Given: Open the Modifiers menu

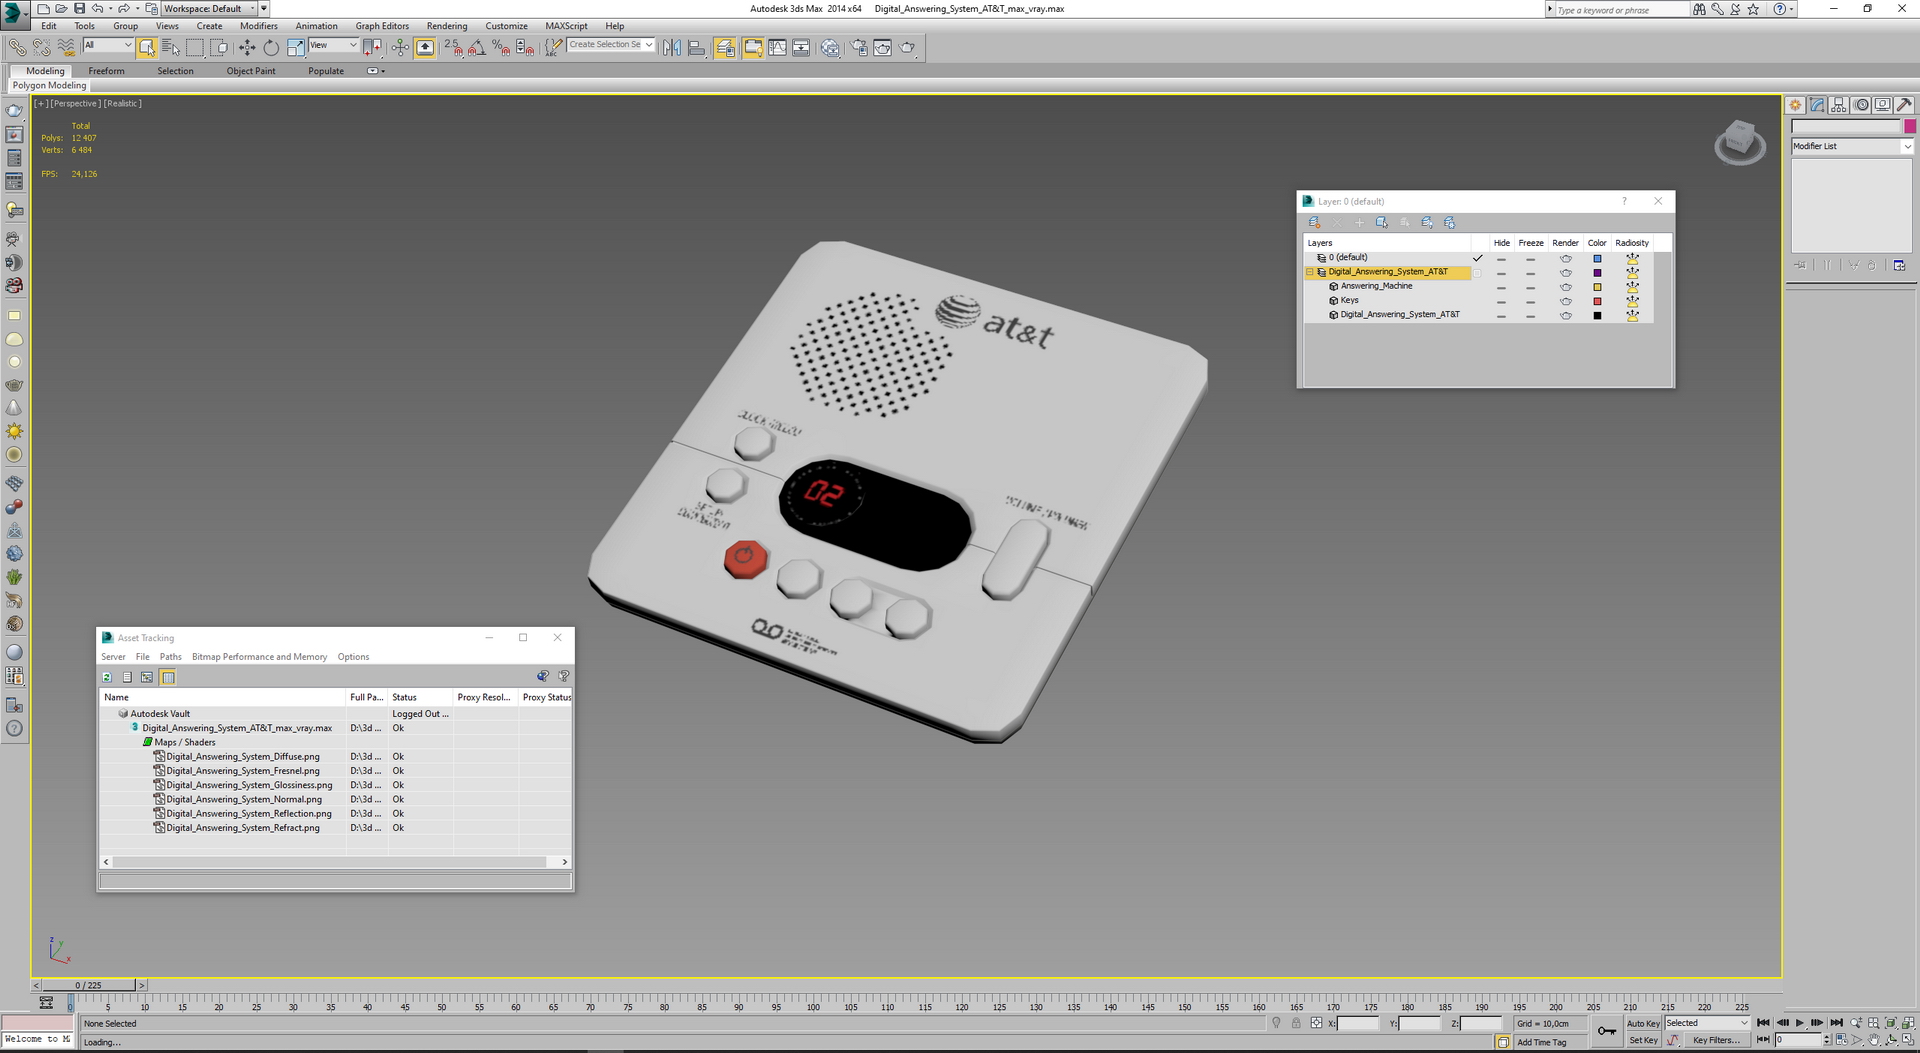Looking at the screenshot, I should [258, 26].
